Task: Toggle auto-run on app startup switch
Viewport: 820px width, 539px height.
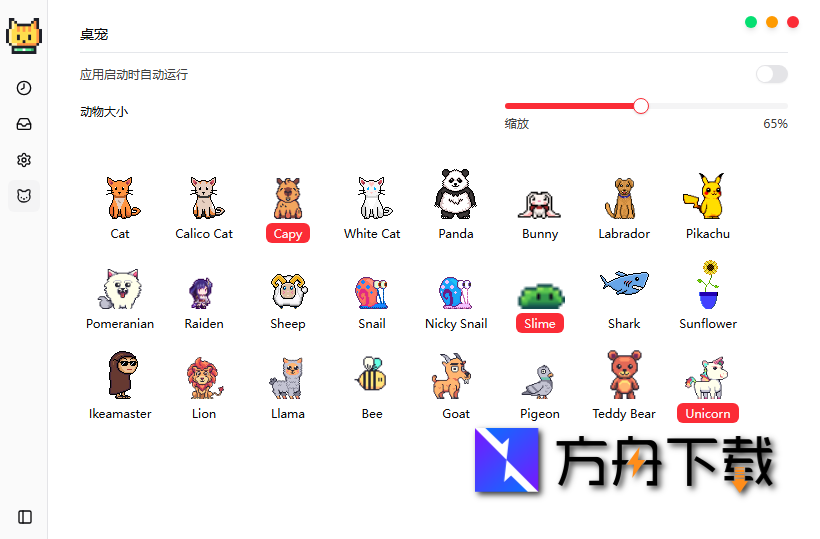Action: tap(771, 74)
